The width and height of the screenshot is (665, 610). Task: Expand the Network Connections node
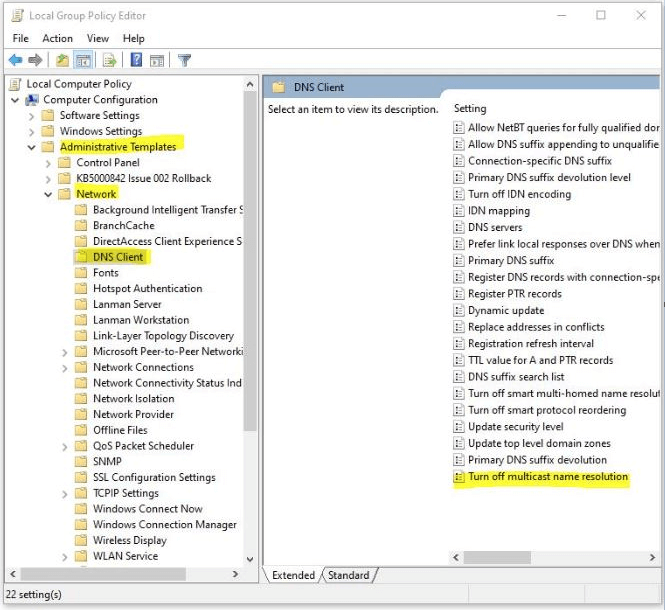(x=64, y=368)
